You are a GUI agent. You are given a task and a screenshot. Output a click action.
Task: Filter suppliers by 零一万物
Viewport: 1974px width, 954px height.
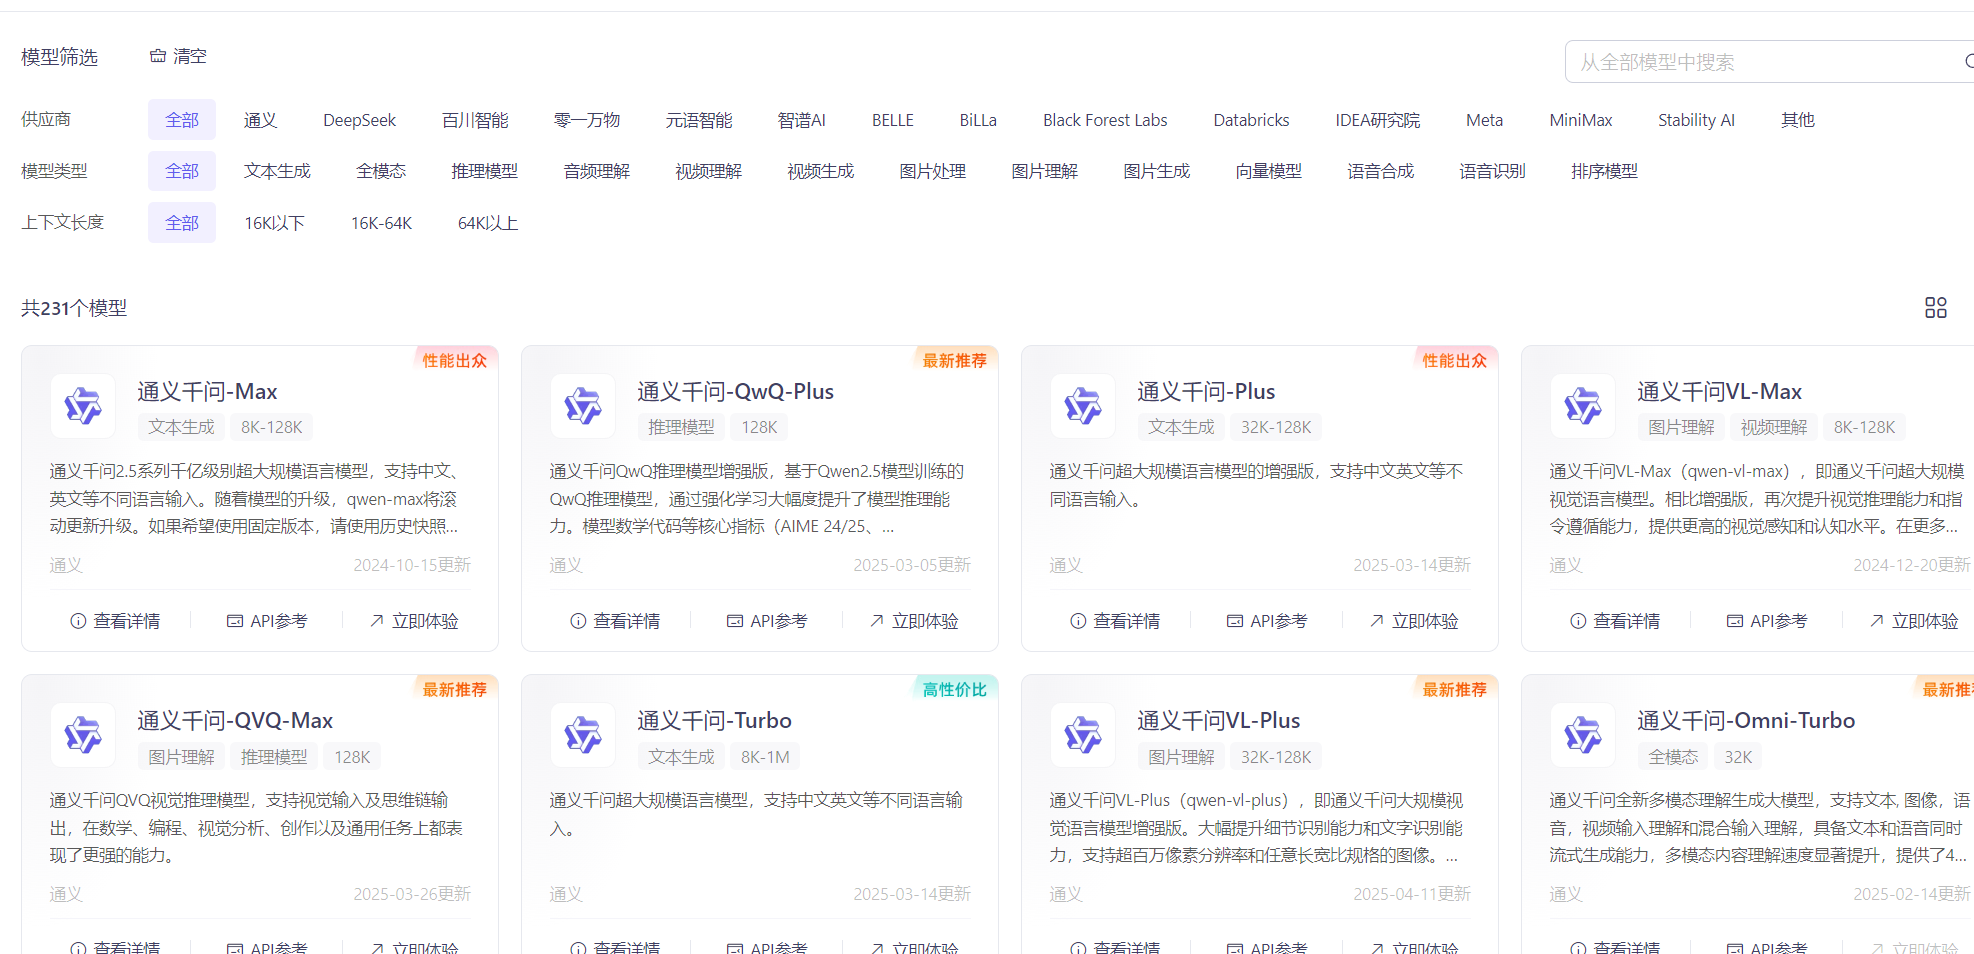[587, 120]
